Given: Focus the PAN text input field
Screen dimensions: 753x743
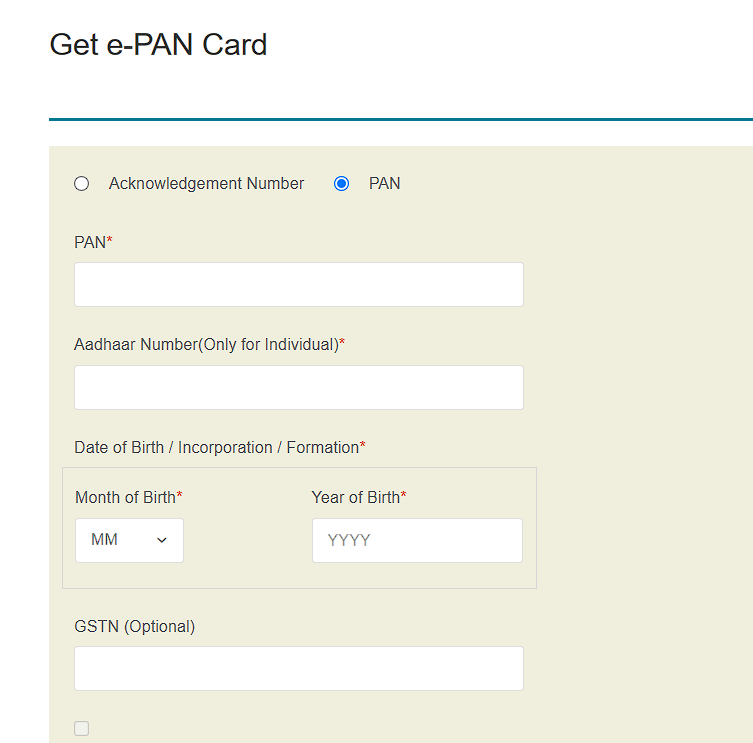Looking at the screenshot, I should 298,285.
